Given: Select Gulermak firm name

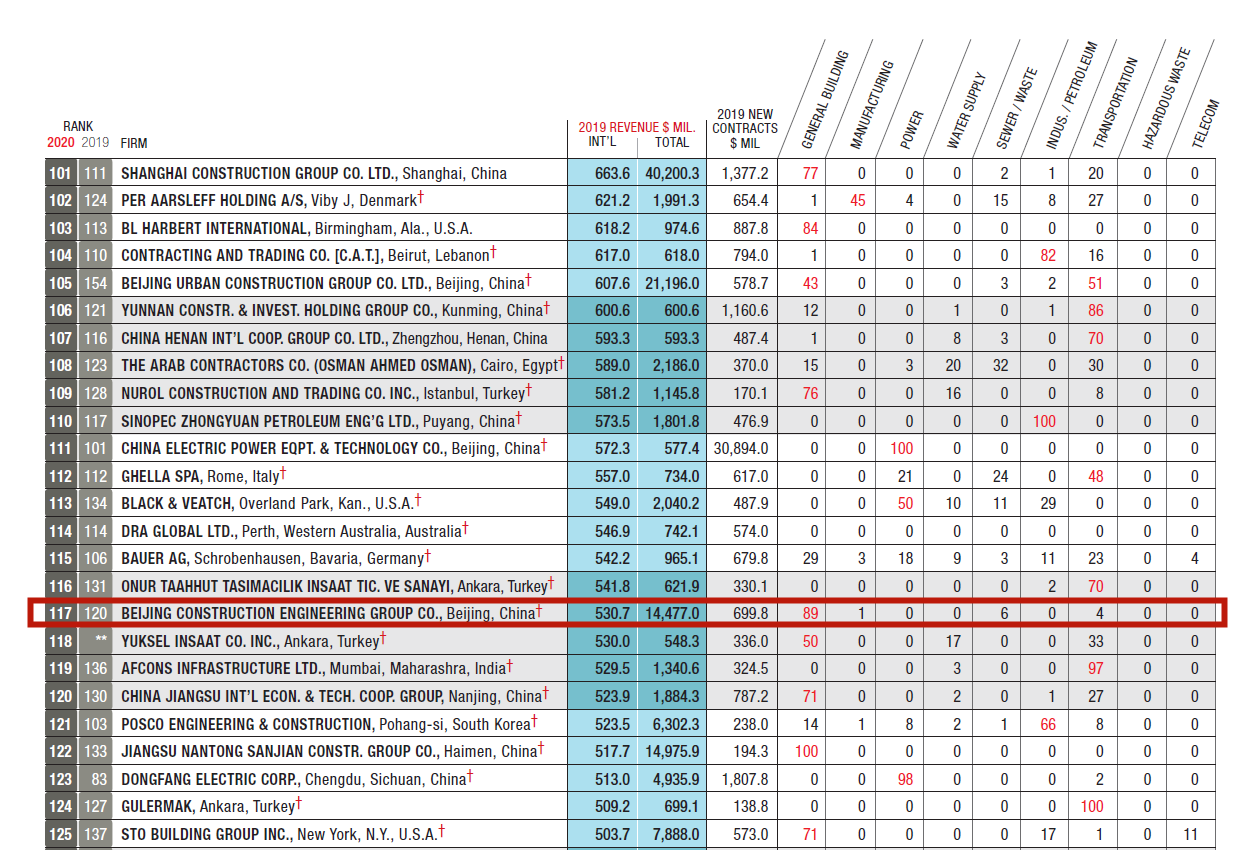Looking at the screenshot, I should [158, 806].
